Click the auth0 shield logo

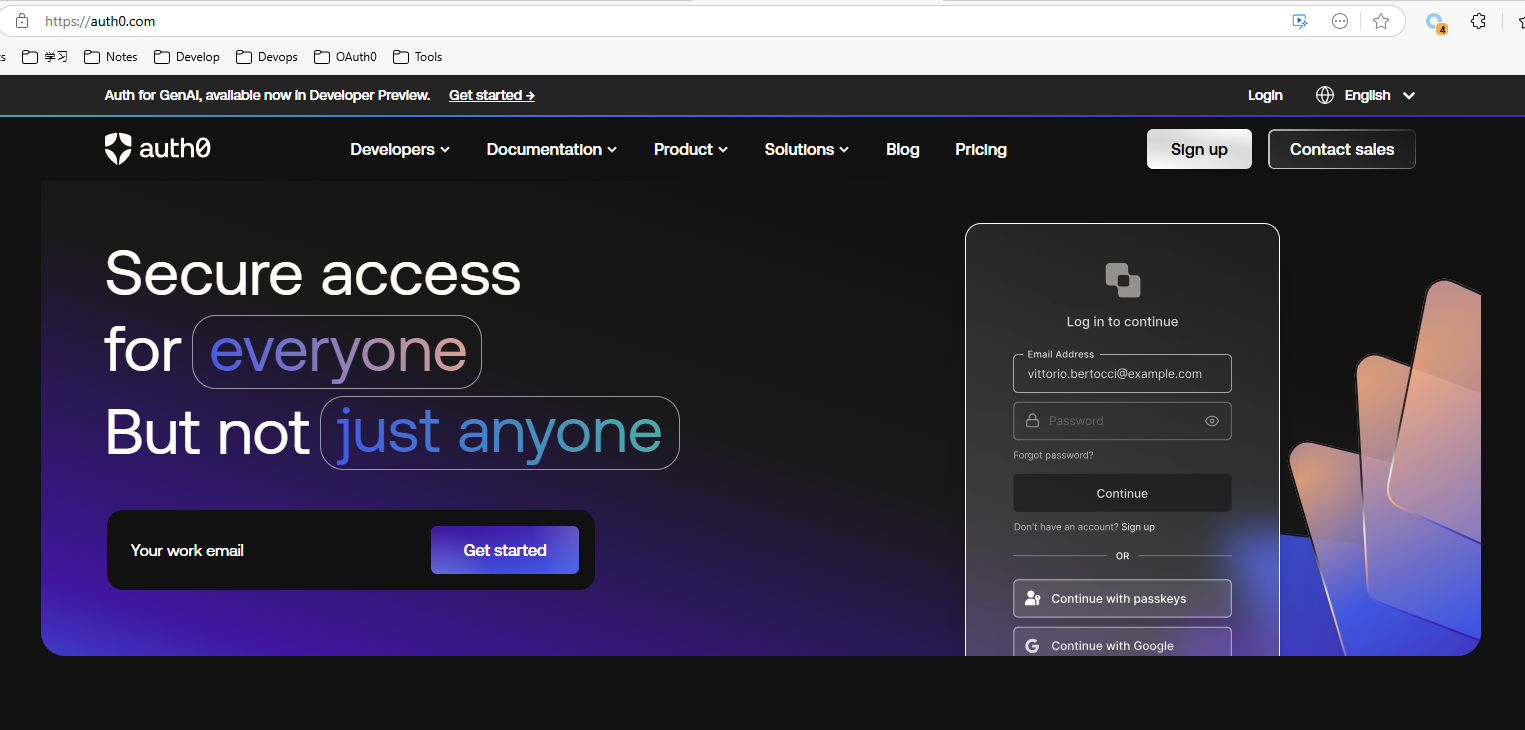118,149
